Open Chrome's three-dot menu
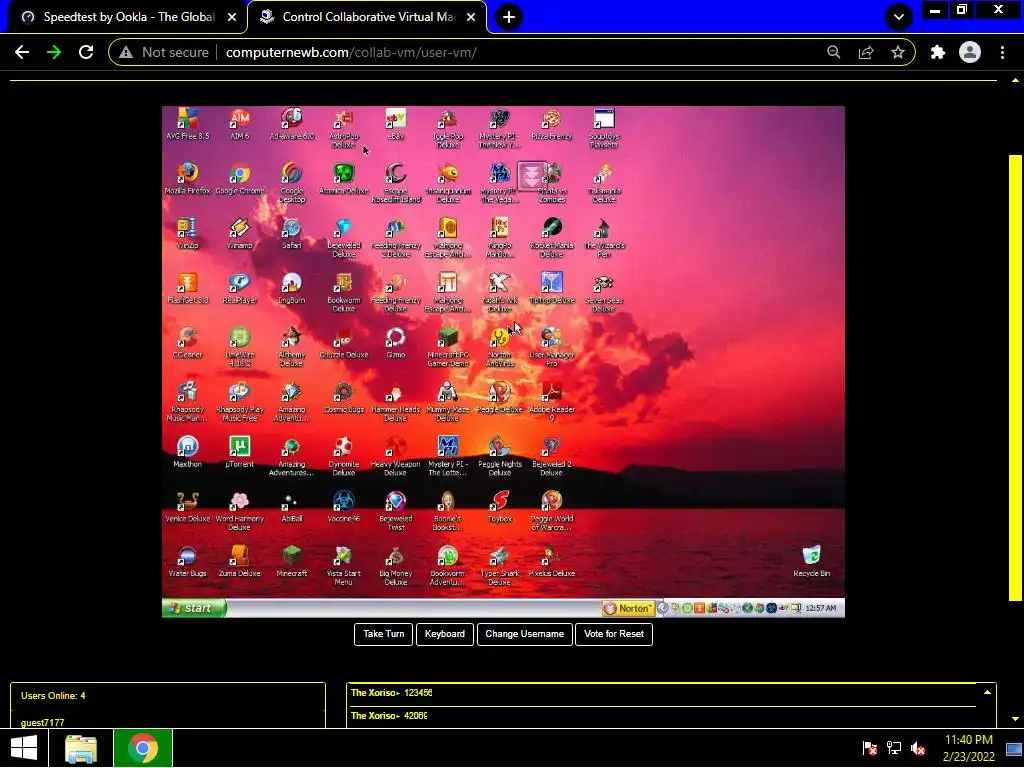The image size is (1024, 768). coord(1002,52)
